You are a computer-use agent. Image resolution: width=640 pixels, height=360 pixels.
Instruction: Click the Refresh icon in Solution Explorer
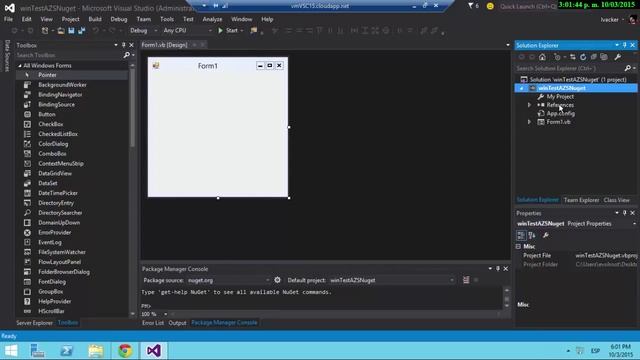(583, 57)
